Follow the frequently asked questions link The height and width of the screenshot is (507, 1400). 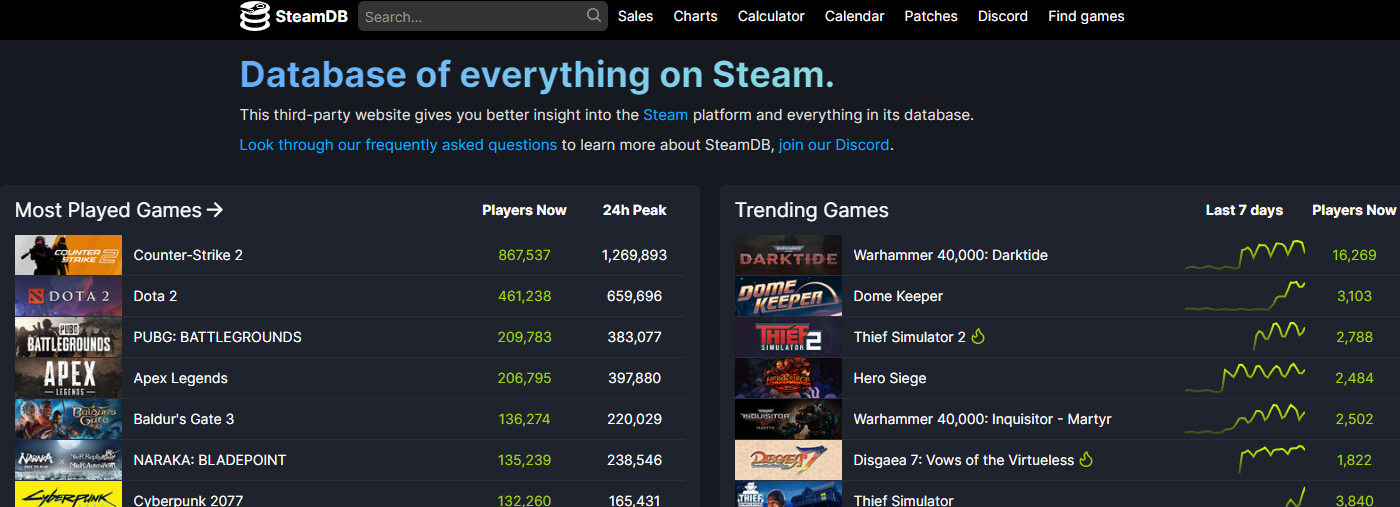tap(398, 145)
